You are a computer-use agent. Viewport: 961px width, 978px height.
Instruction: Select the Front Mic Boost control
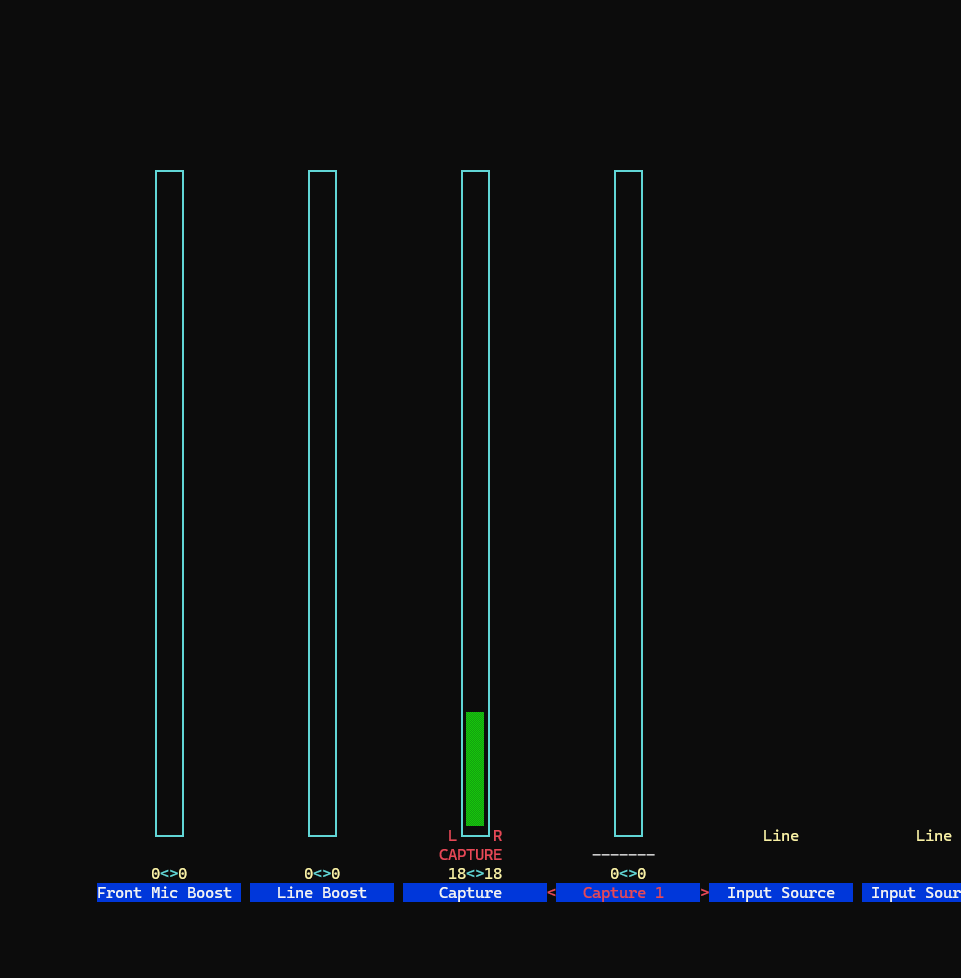pyautogui.click(x=168, y=892)
